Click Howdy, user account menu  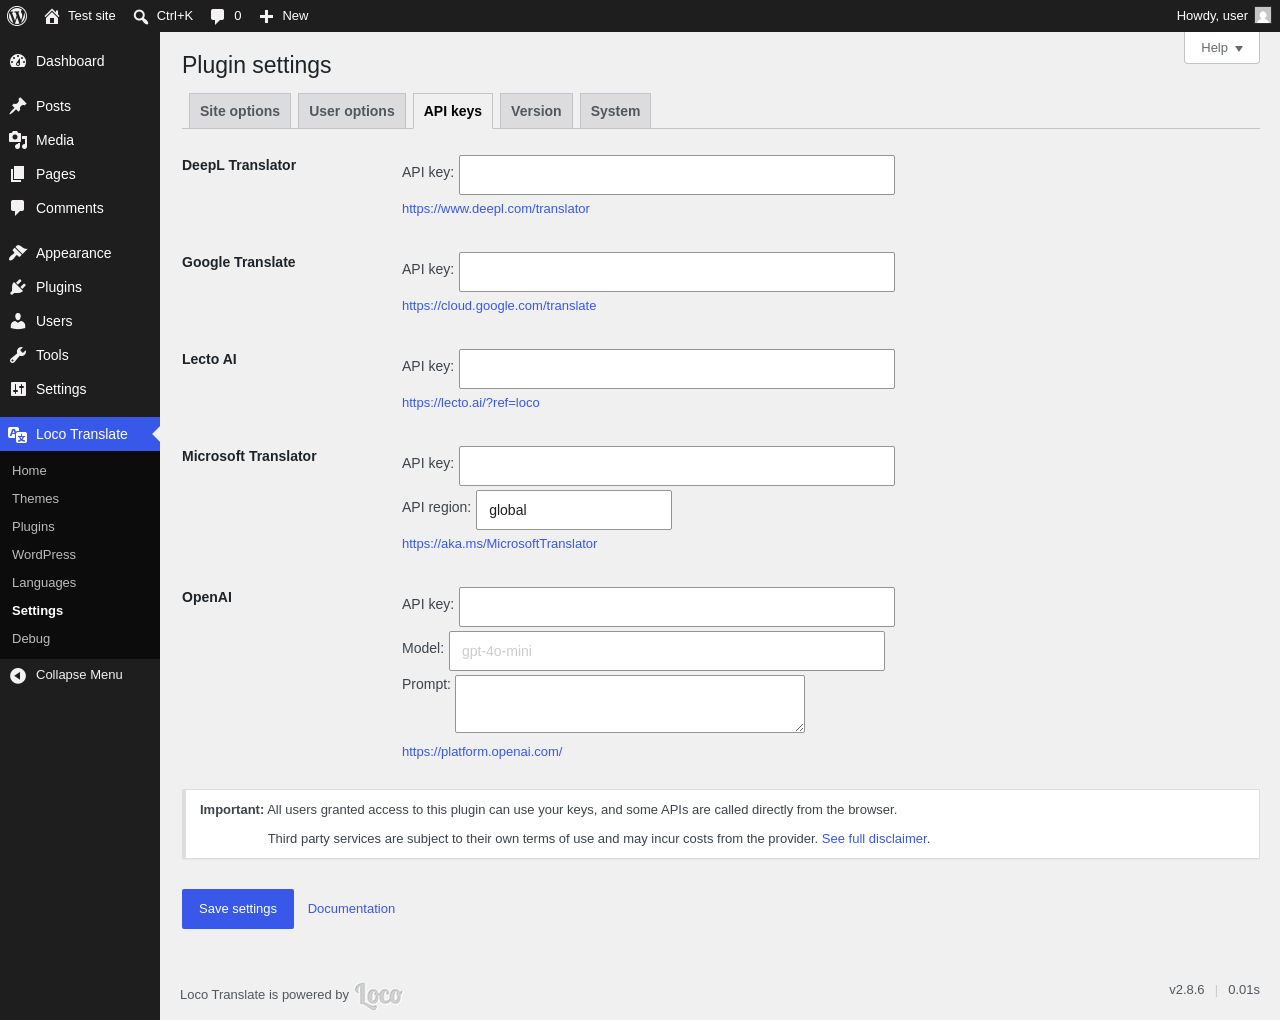tap(1223, 16)
